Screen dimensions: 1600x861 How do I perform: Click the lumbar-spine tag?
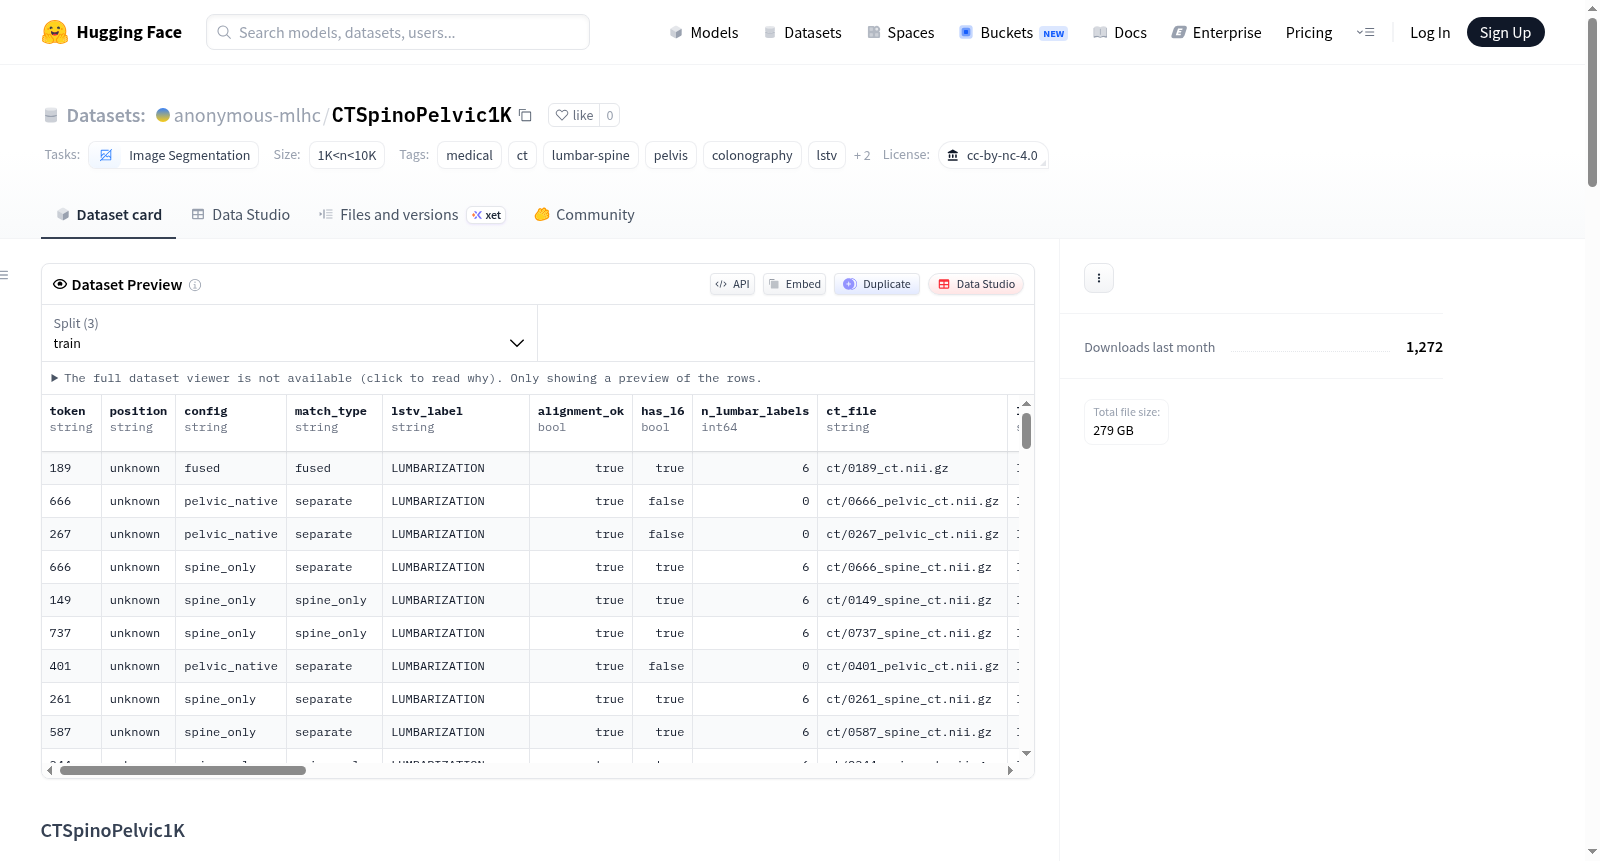coord(591,155)
